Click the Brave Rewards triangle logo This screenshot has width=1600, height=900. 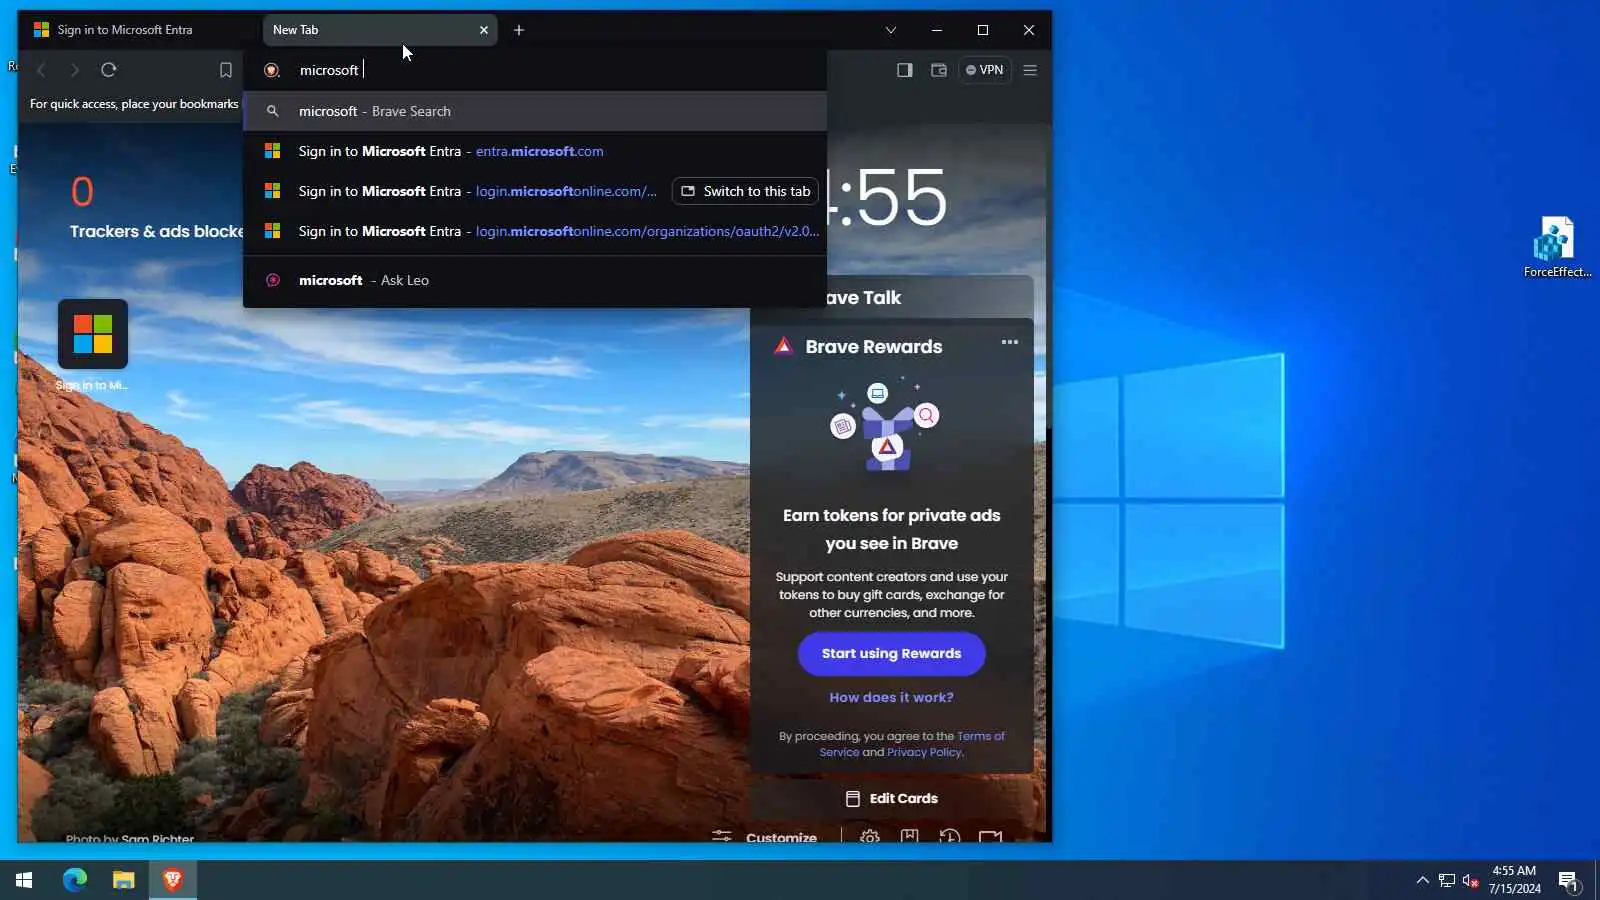tap(783, 346)
